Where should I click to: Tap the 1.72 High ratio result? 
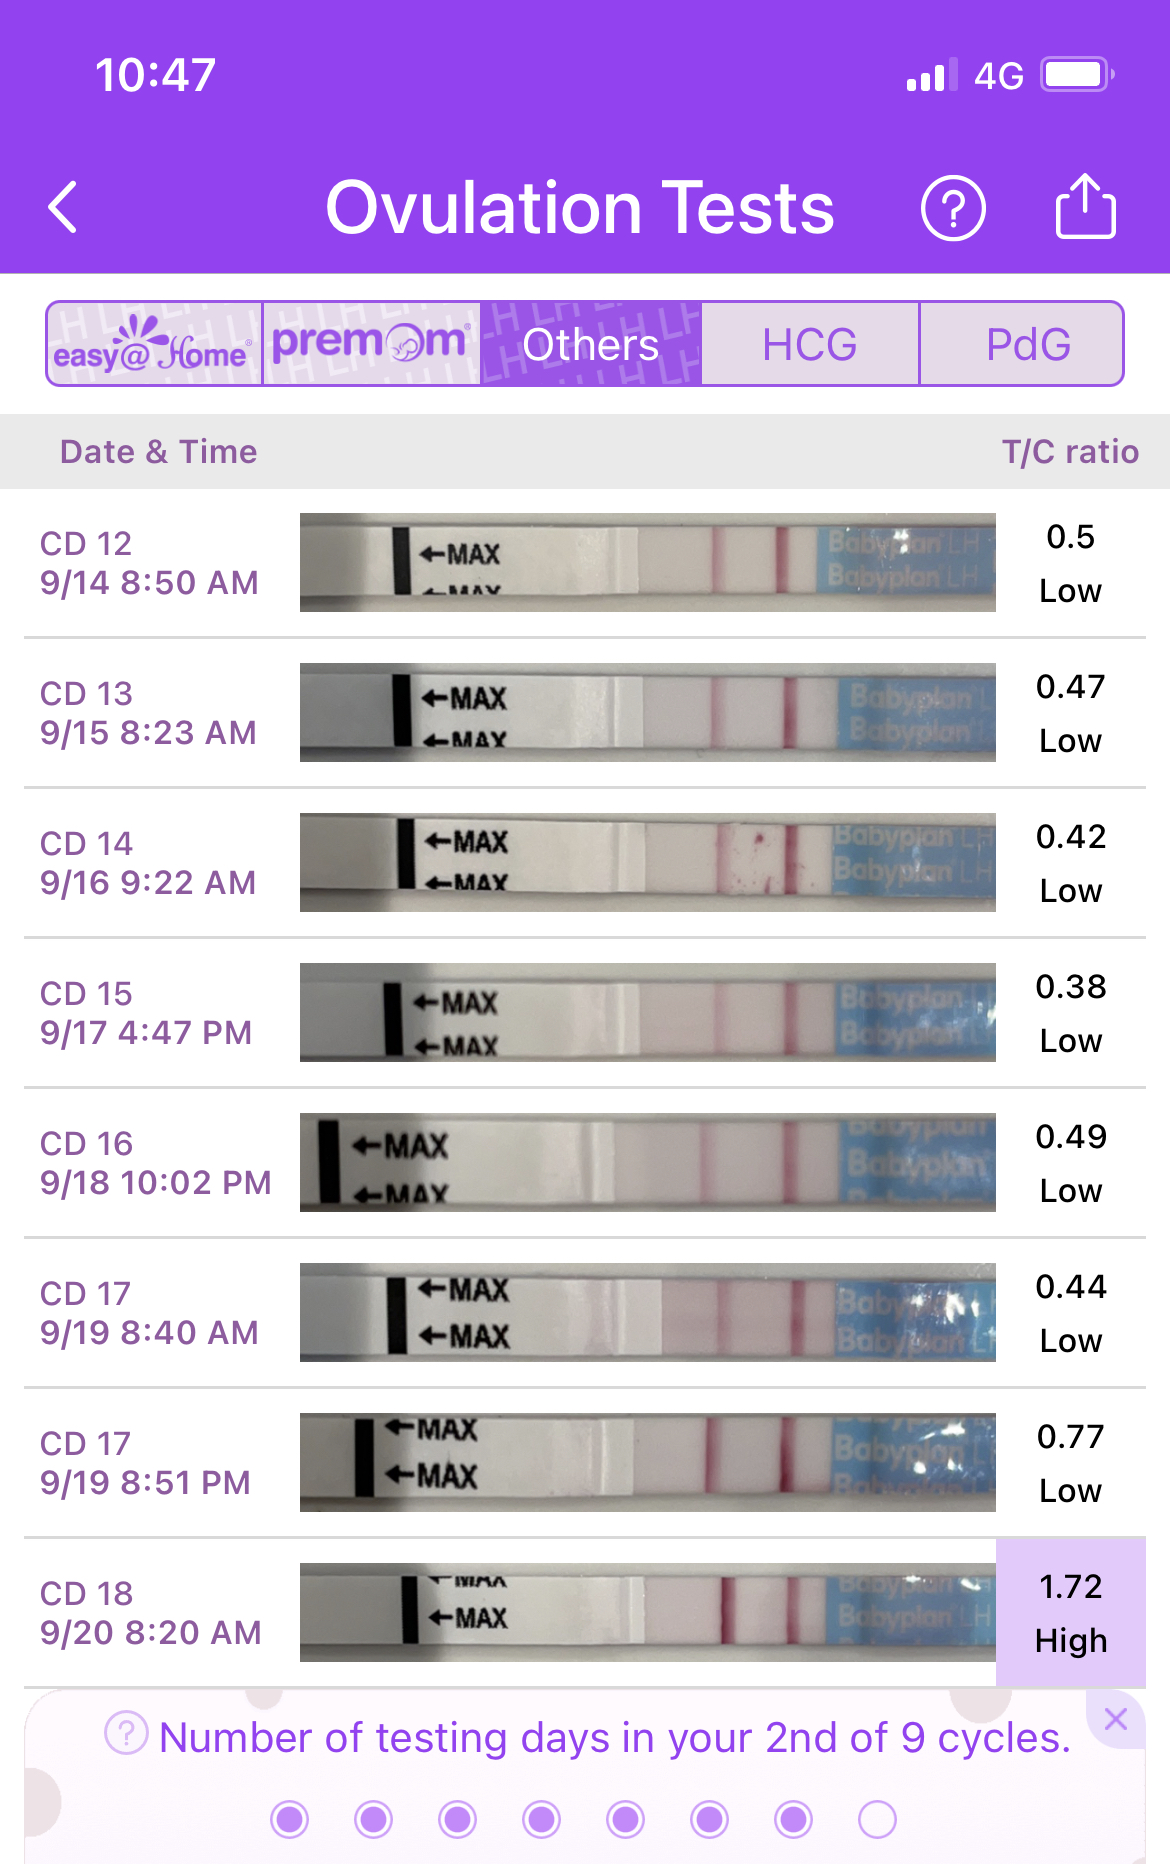coord(1070,1613)
